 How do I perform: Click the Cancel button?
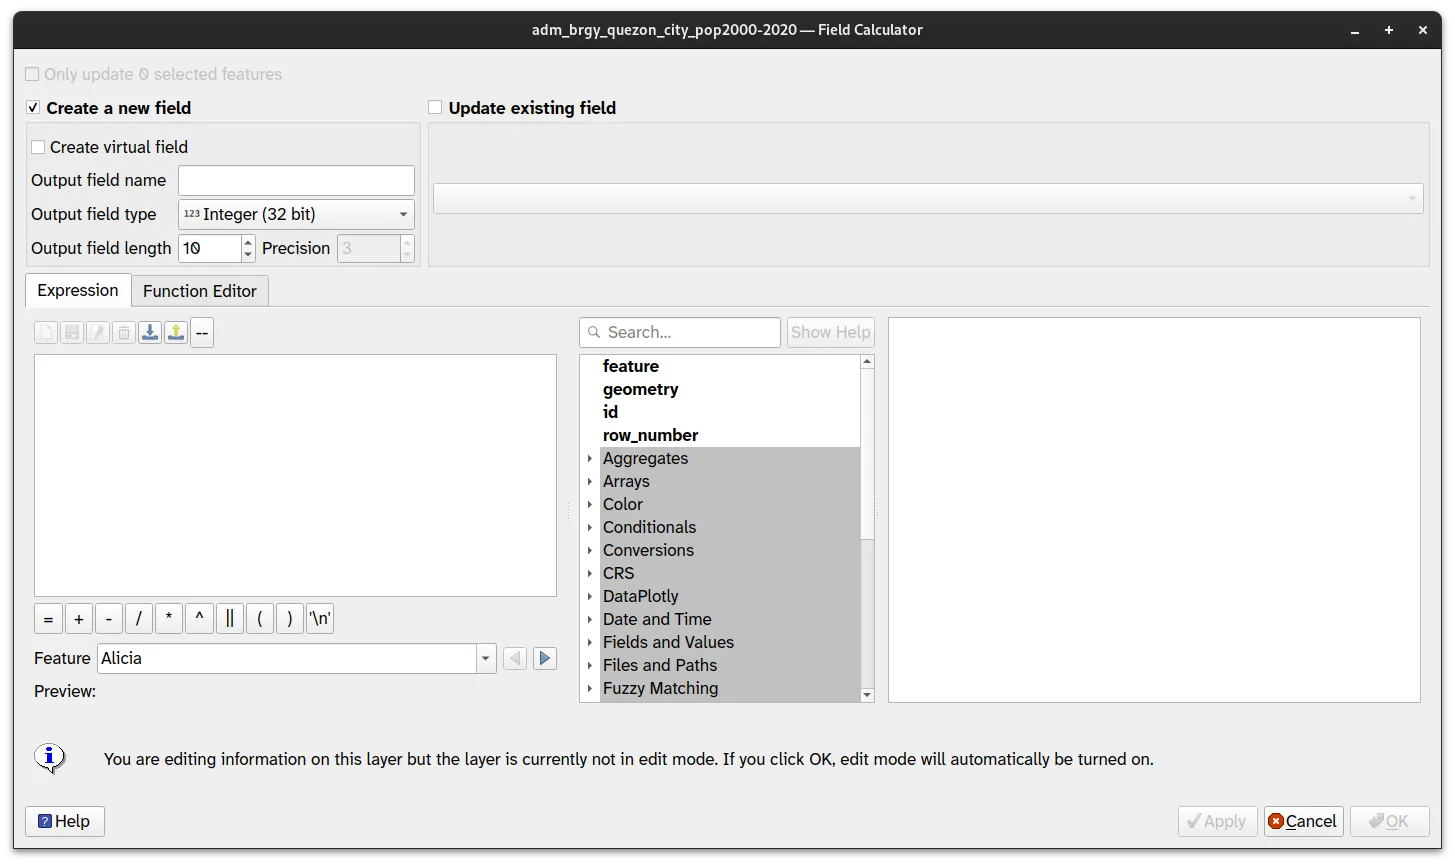1303,821
